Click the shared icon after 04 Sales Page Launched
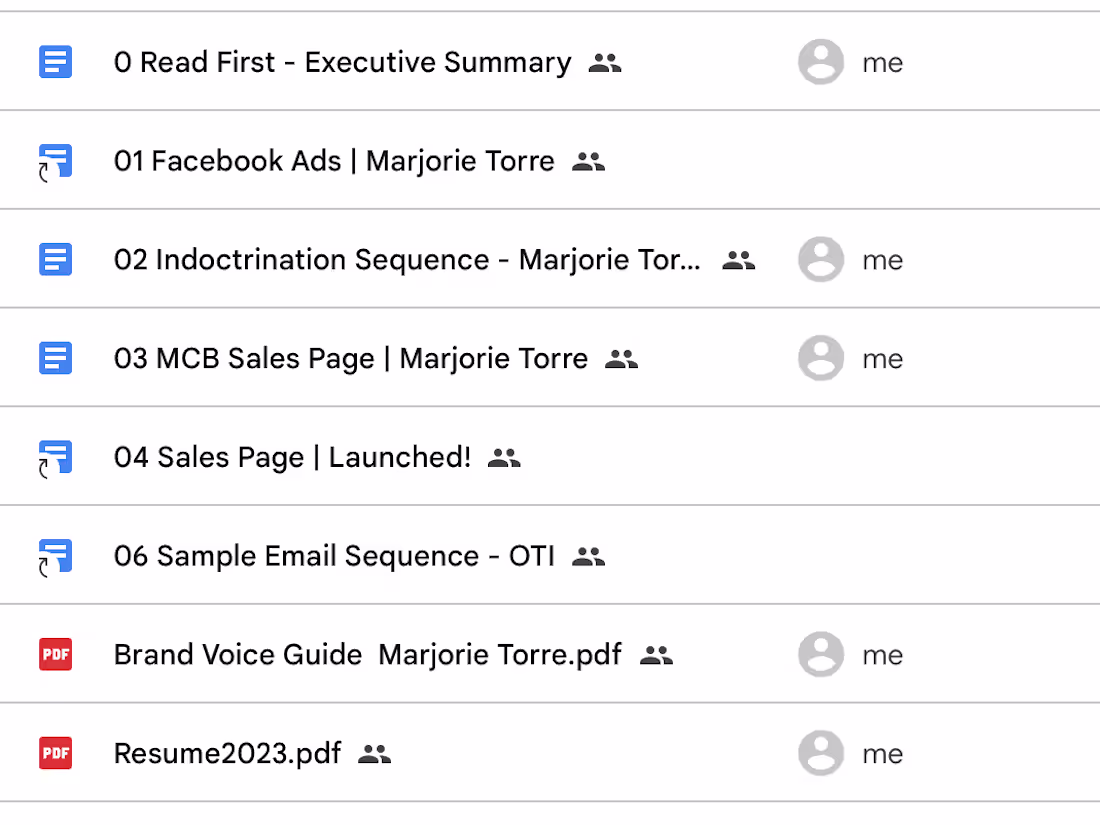1100x825 pixels. (x=504, y=458)
